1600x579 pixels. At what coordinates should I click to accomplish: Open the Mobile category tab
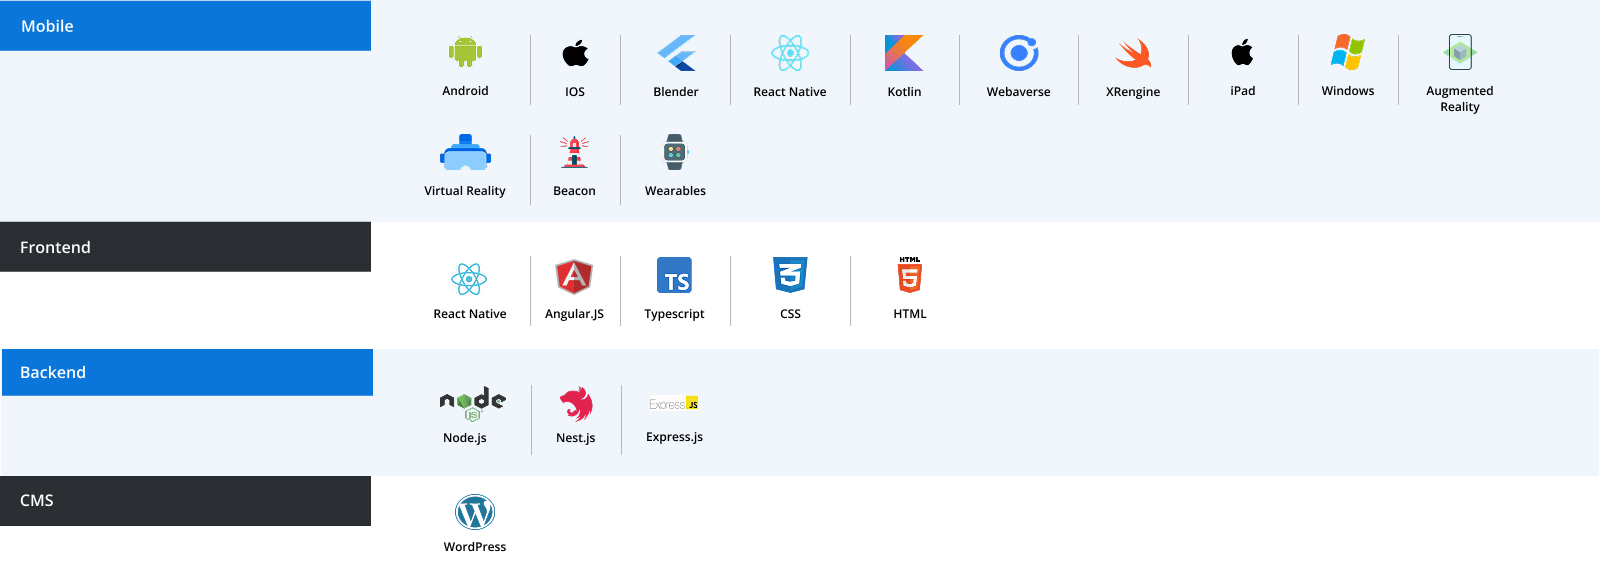click(x=186, y=26)
